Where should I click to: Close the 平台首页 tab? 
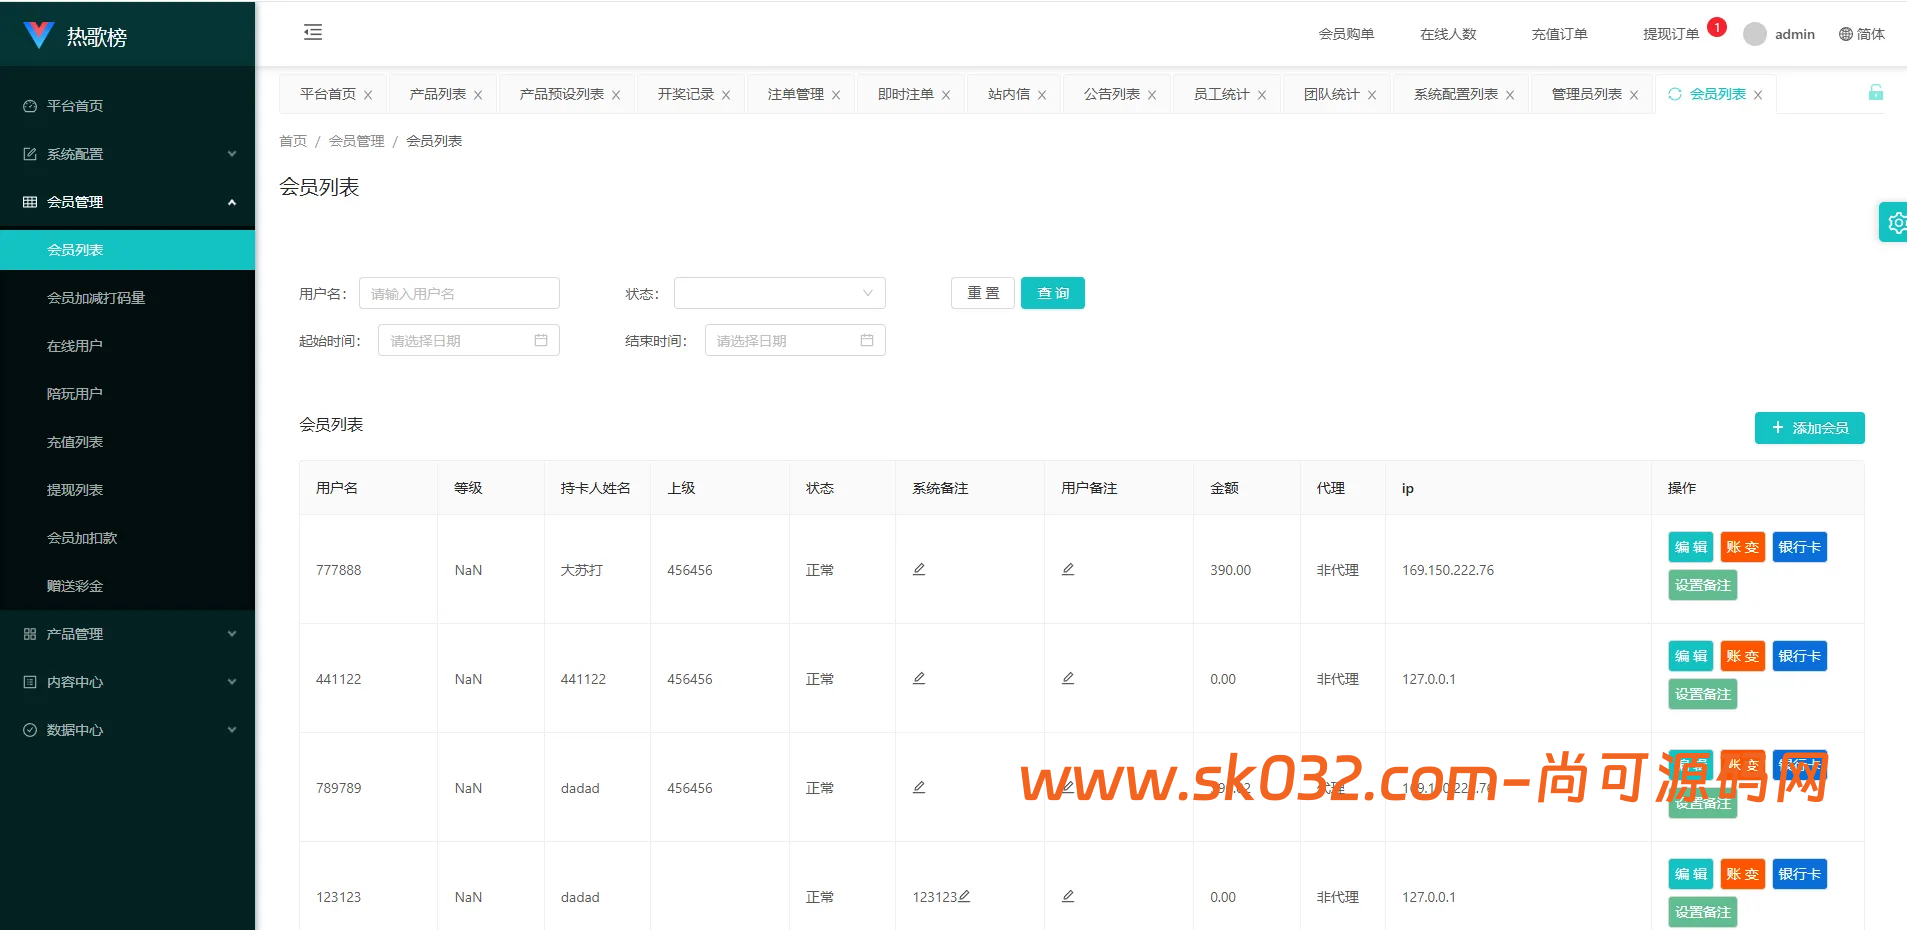pyautogui.click(x=368, y=95)
